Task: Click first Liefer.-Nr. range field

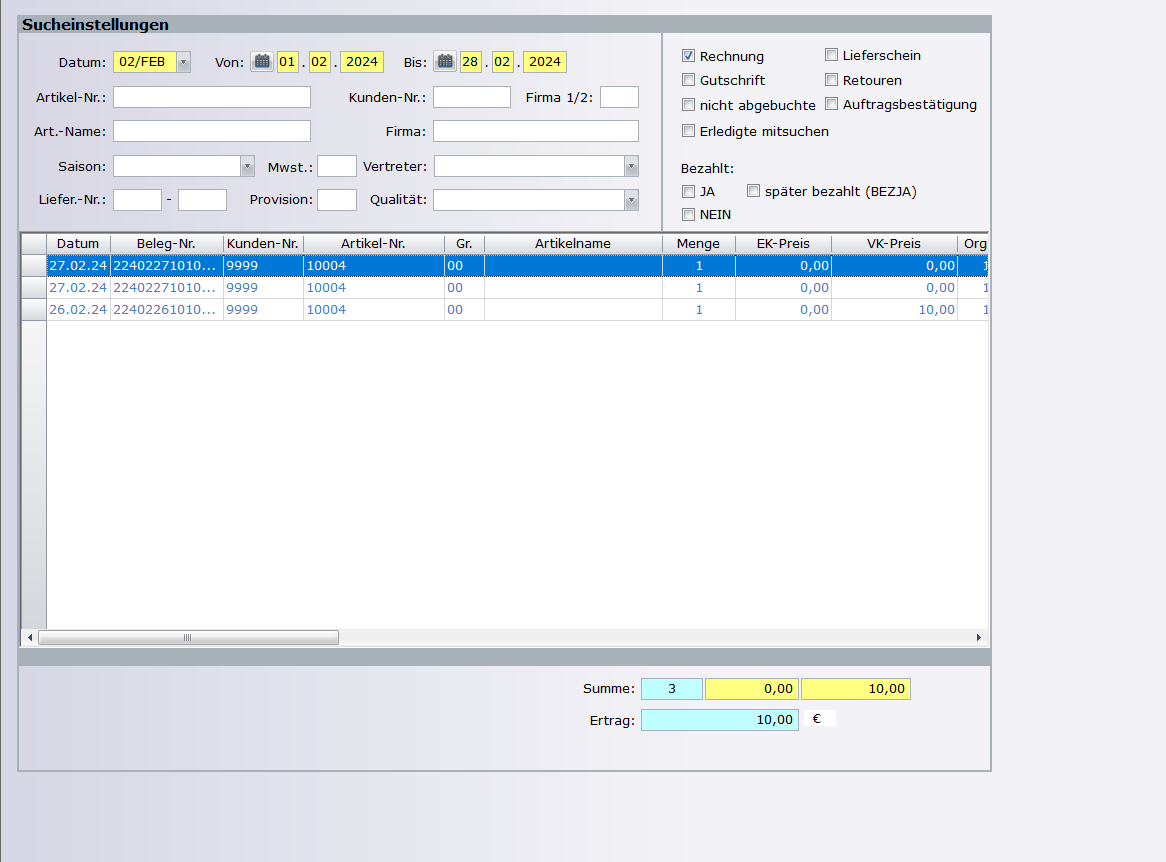Action: point(138,200)
